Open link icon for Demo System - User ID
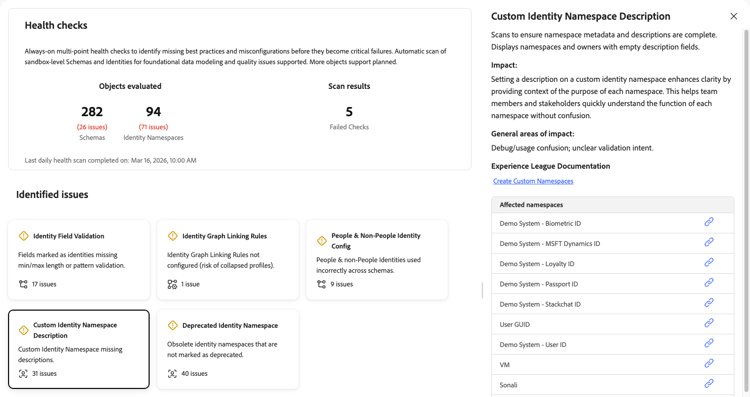The height and width of the screenshot is (397, 750). [x=709, y=343]
